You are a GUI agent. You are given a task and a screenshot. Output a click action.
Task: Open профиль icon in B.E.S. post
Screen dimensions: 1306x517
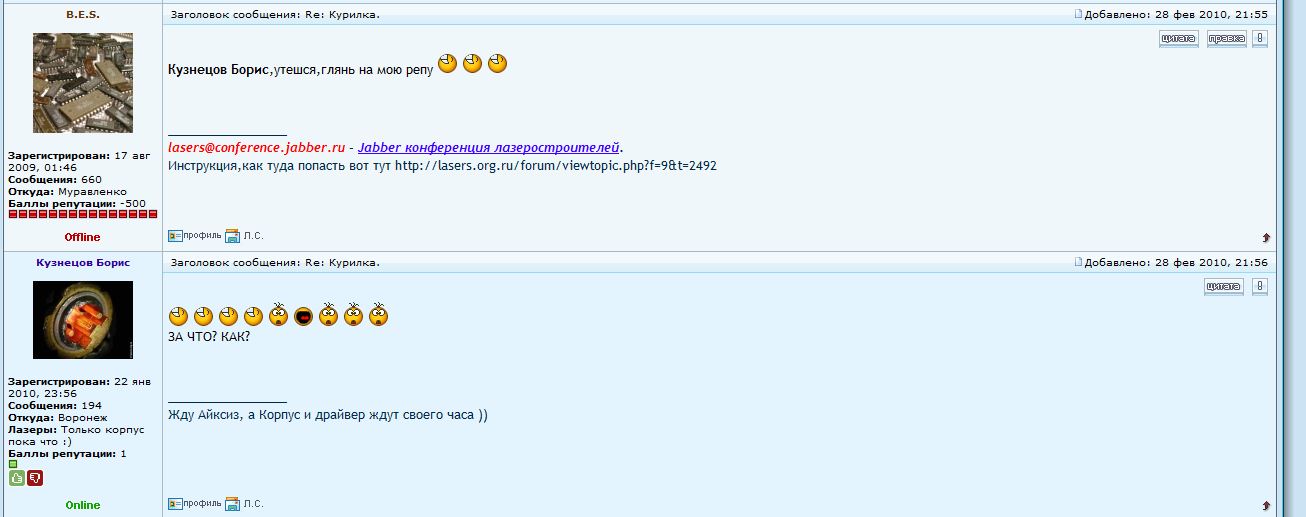[194, 236]
